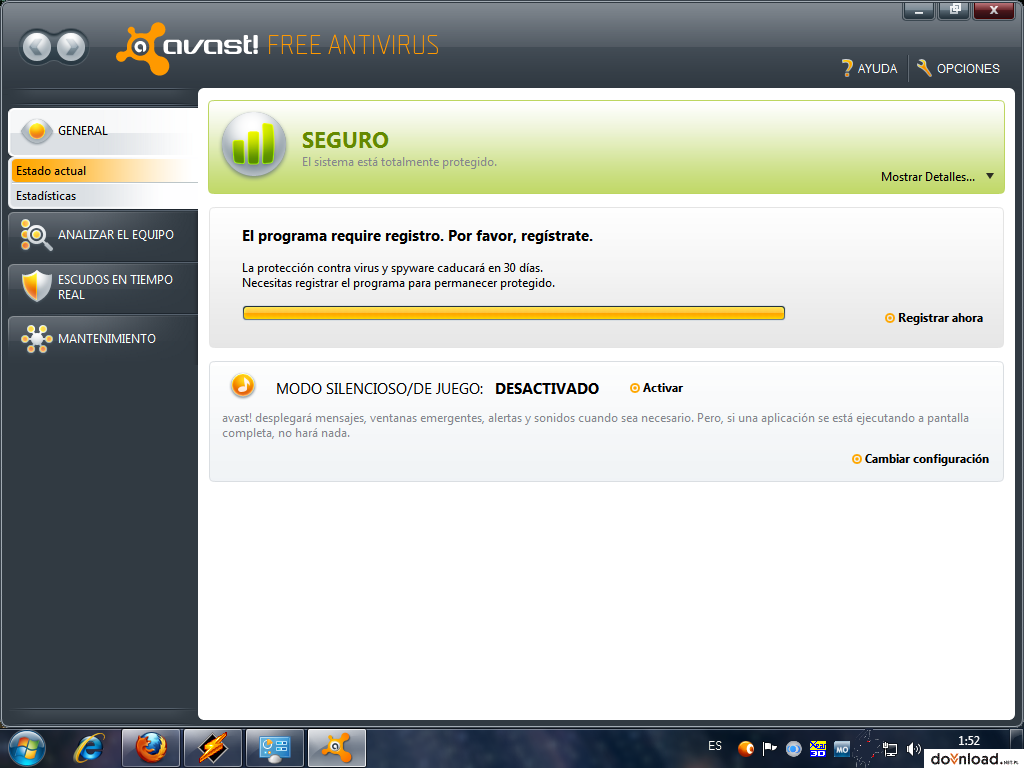Viewport: 1024px width, 768px height.
Task: Click the question mark help icon
Action: point(846,68)
